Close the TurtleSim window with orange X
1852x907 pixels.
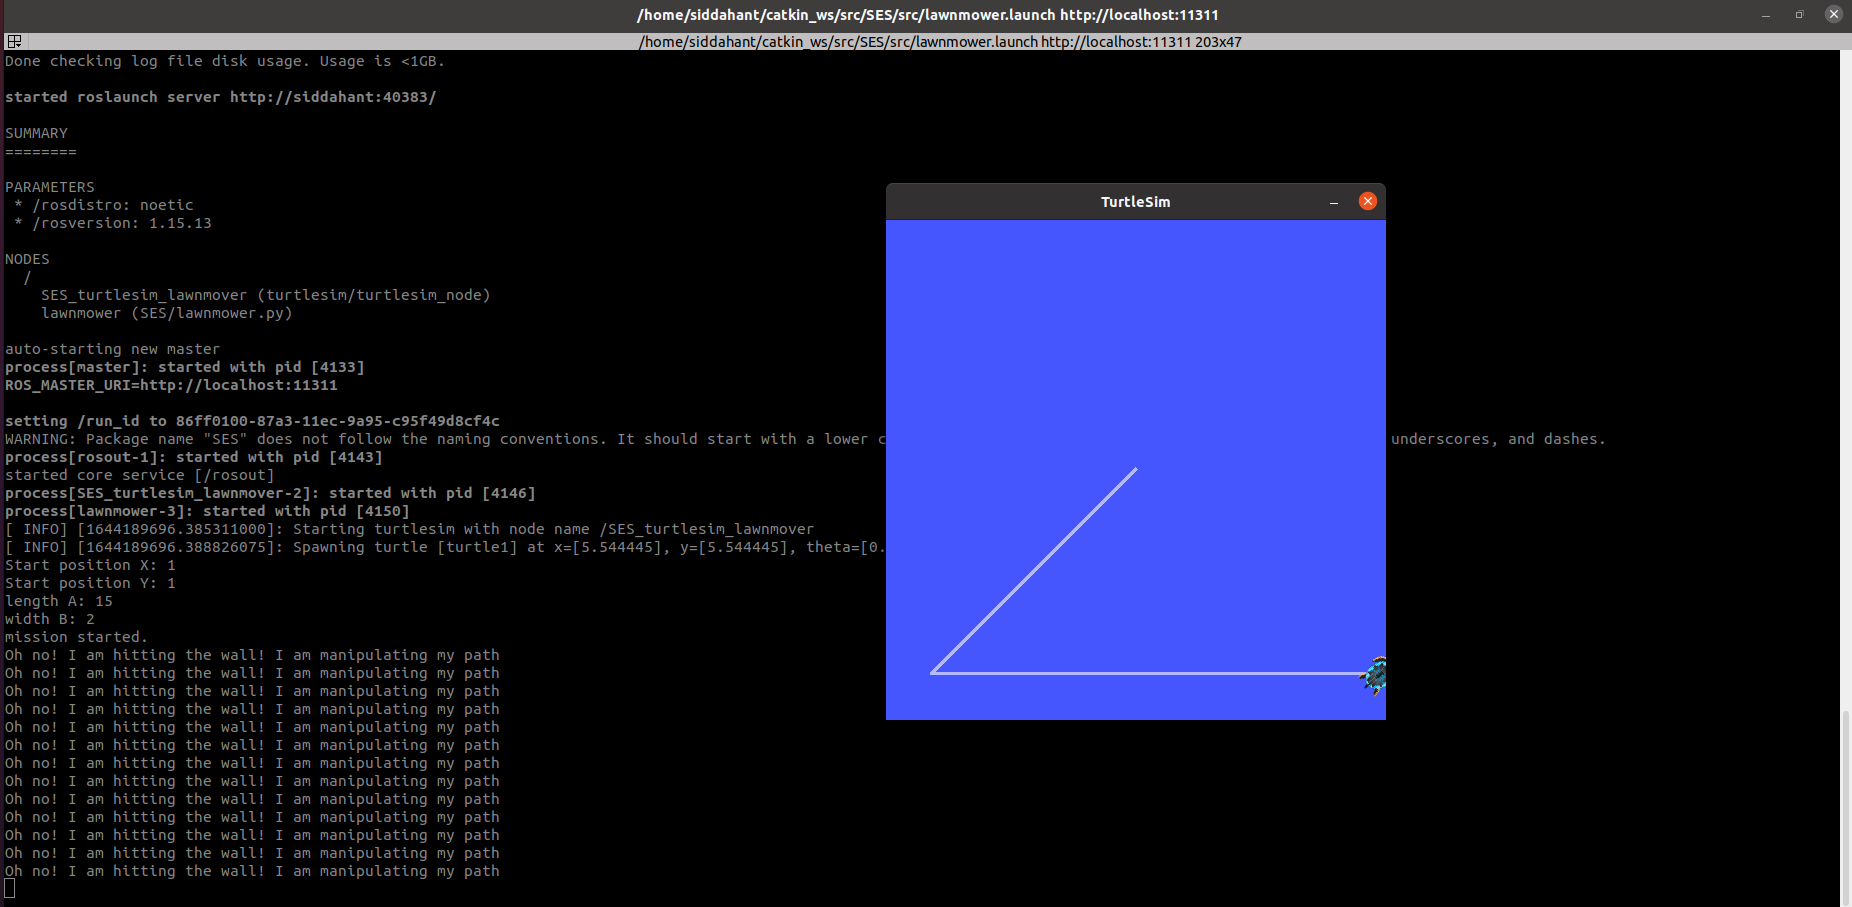point(1368,201)
